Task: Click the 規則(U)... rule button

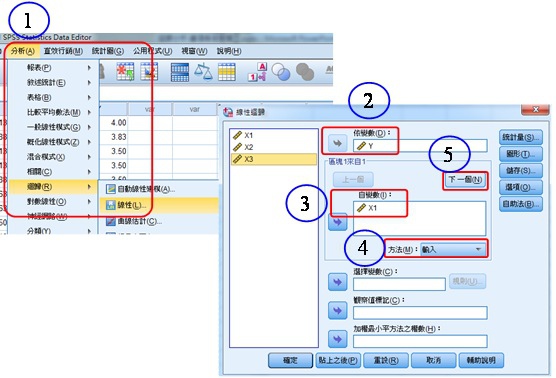Action: tap(467, 282)
